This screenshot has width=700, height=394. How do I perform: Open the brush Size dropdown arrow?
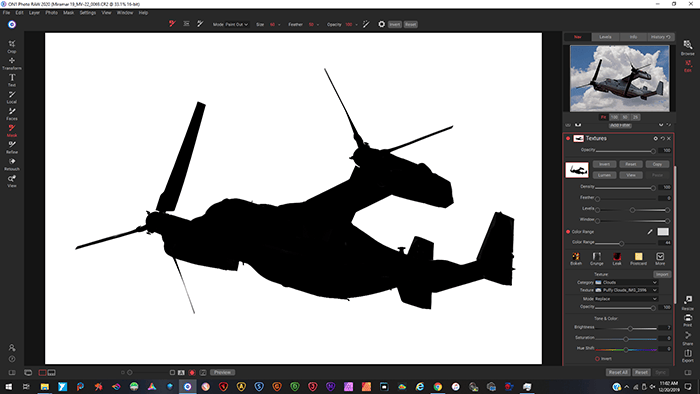coord(279,25)
